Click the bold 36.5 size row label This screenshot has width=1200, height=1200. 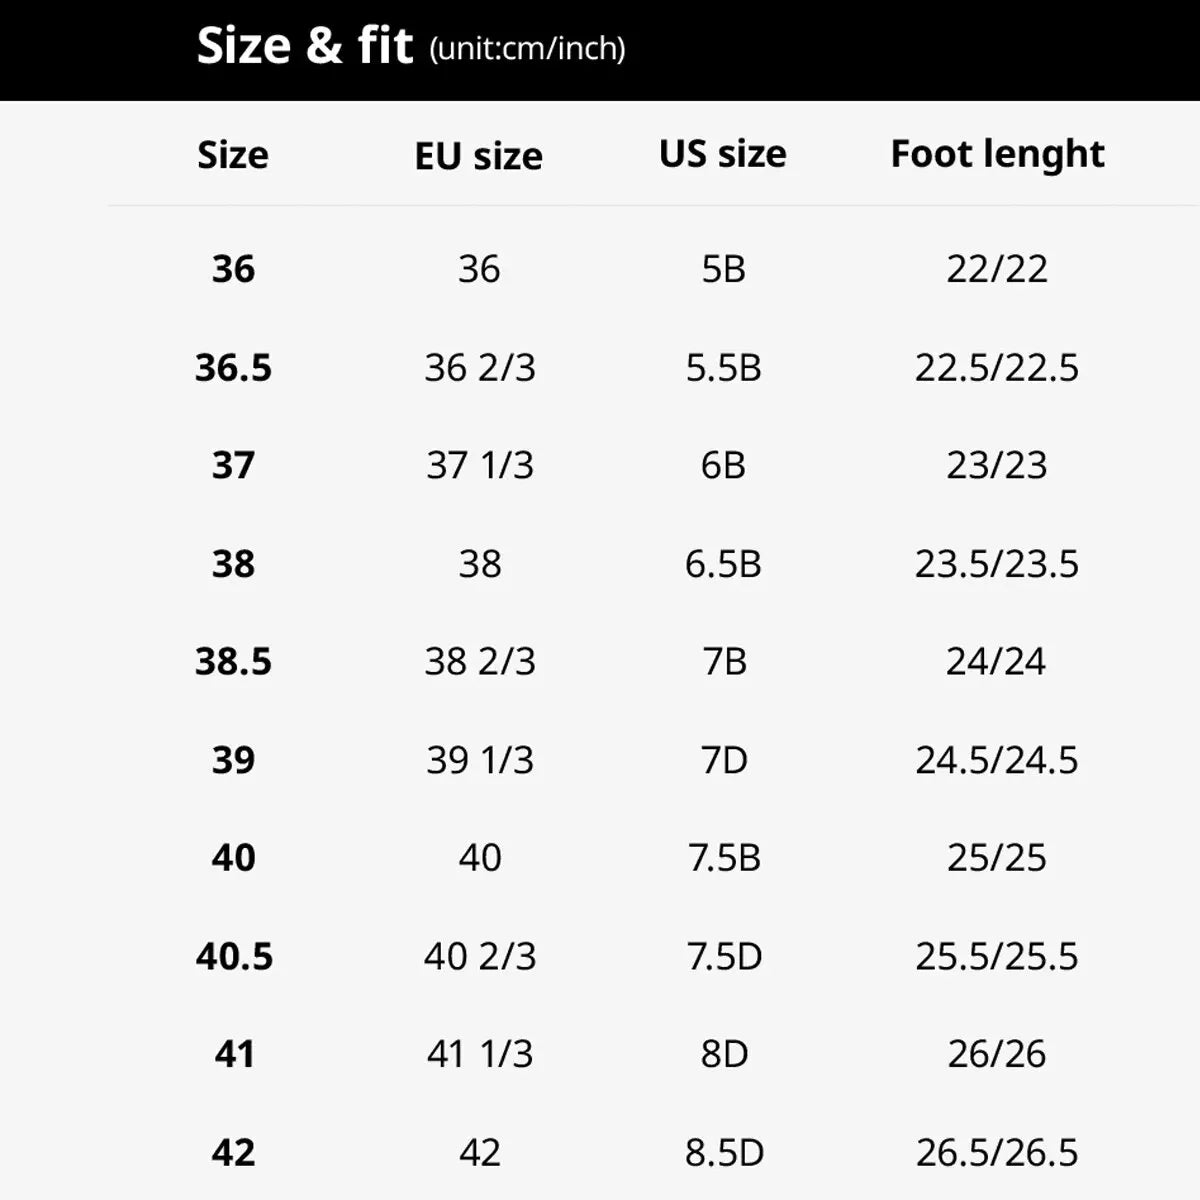click(x=233, y=368)
